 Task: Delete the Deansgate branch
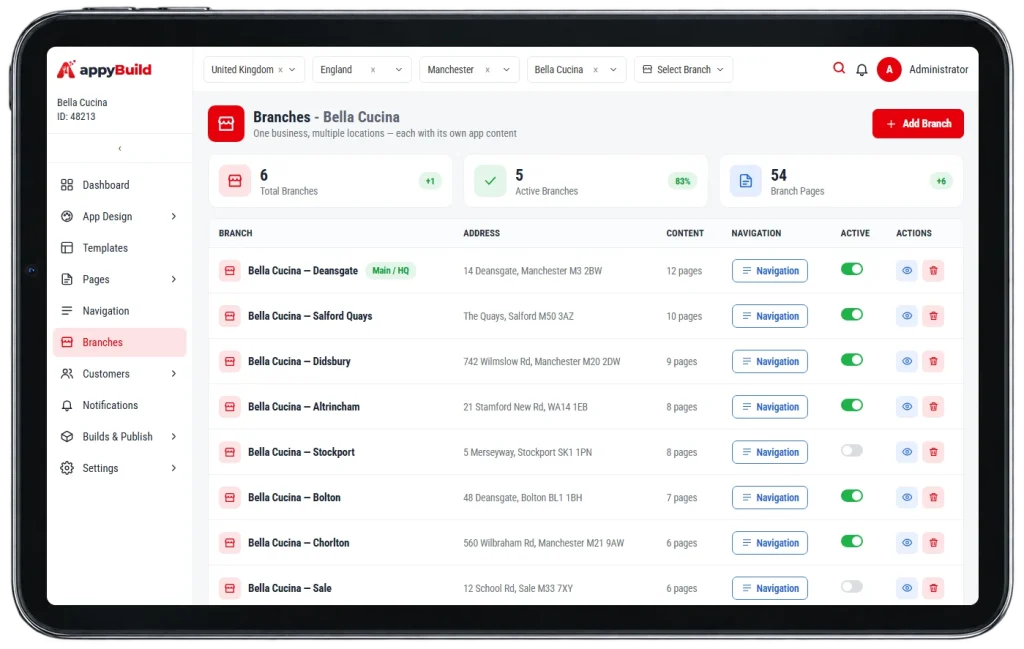point(933,270)
